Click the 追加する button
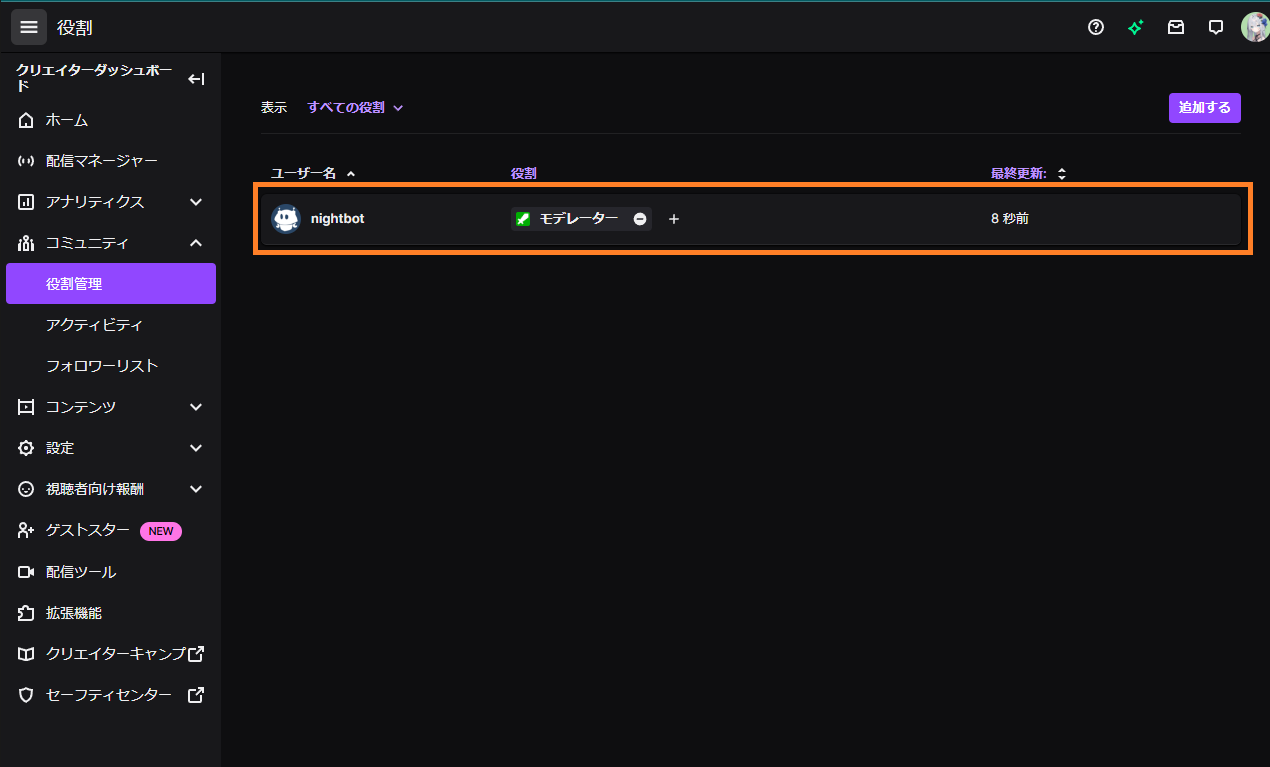 tap(1204, 108)
